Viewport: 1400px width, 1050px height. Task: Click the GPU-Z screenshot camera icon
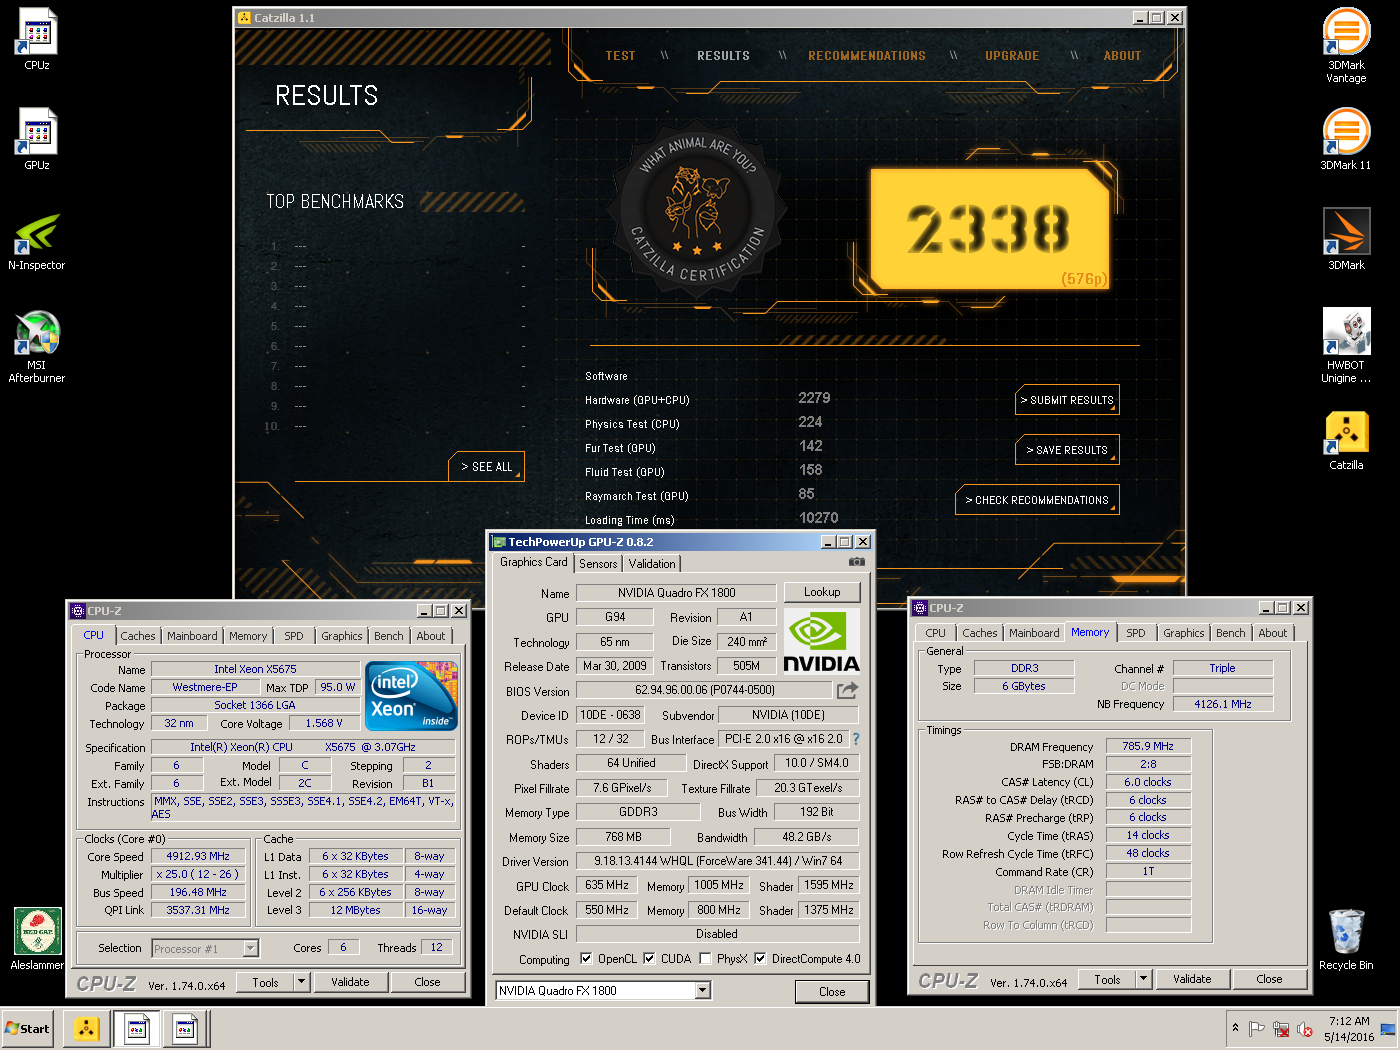coord(857,562)
